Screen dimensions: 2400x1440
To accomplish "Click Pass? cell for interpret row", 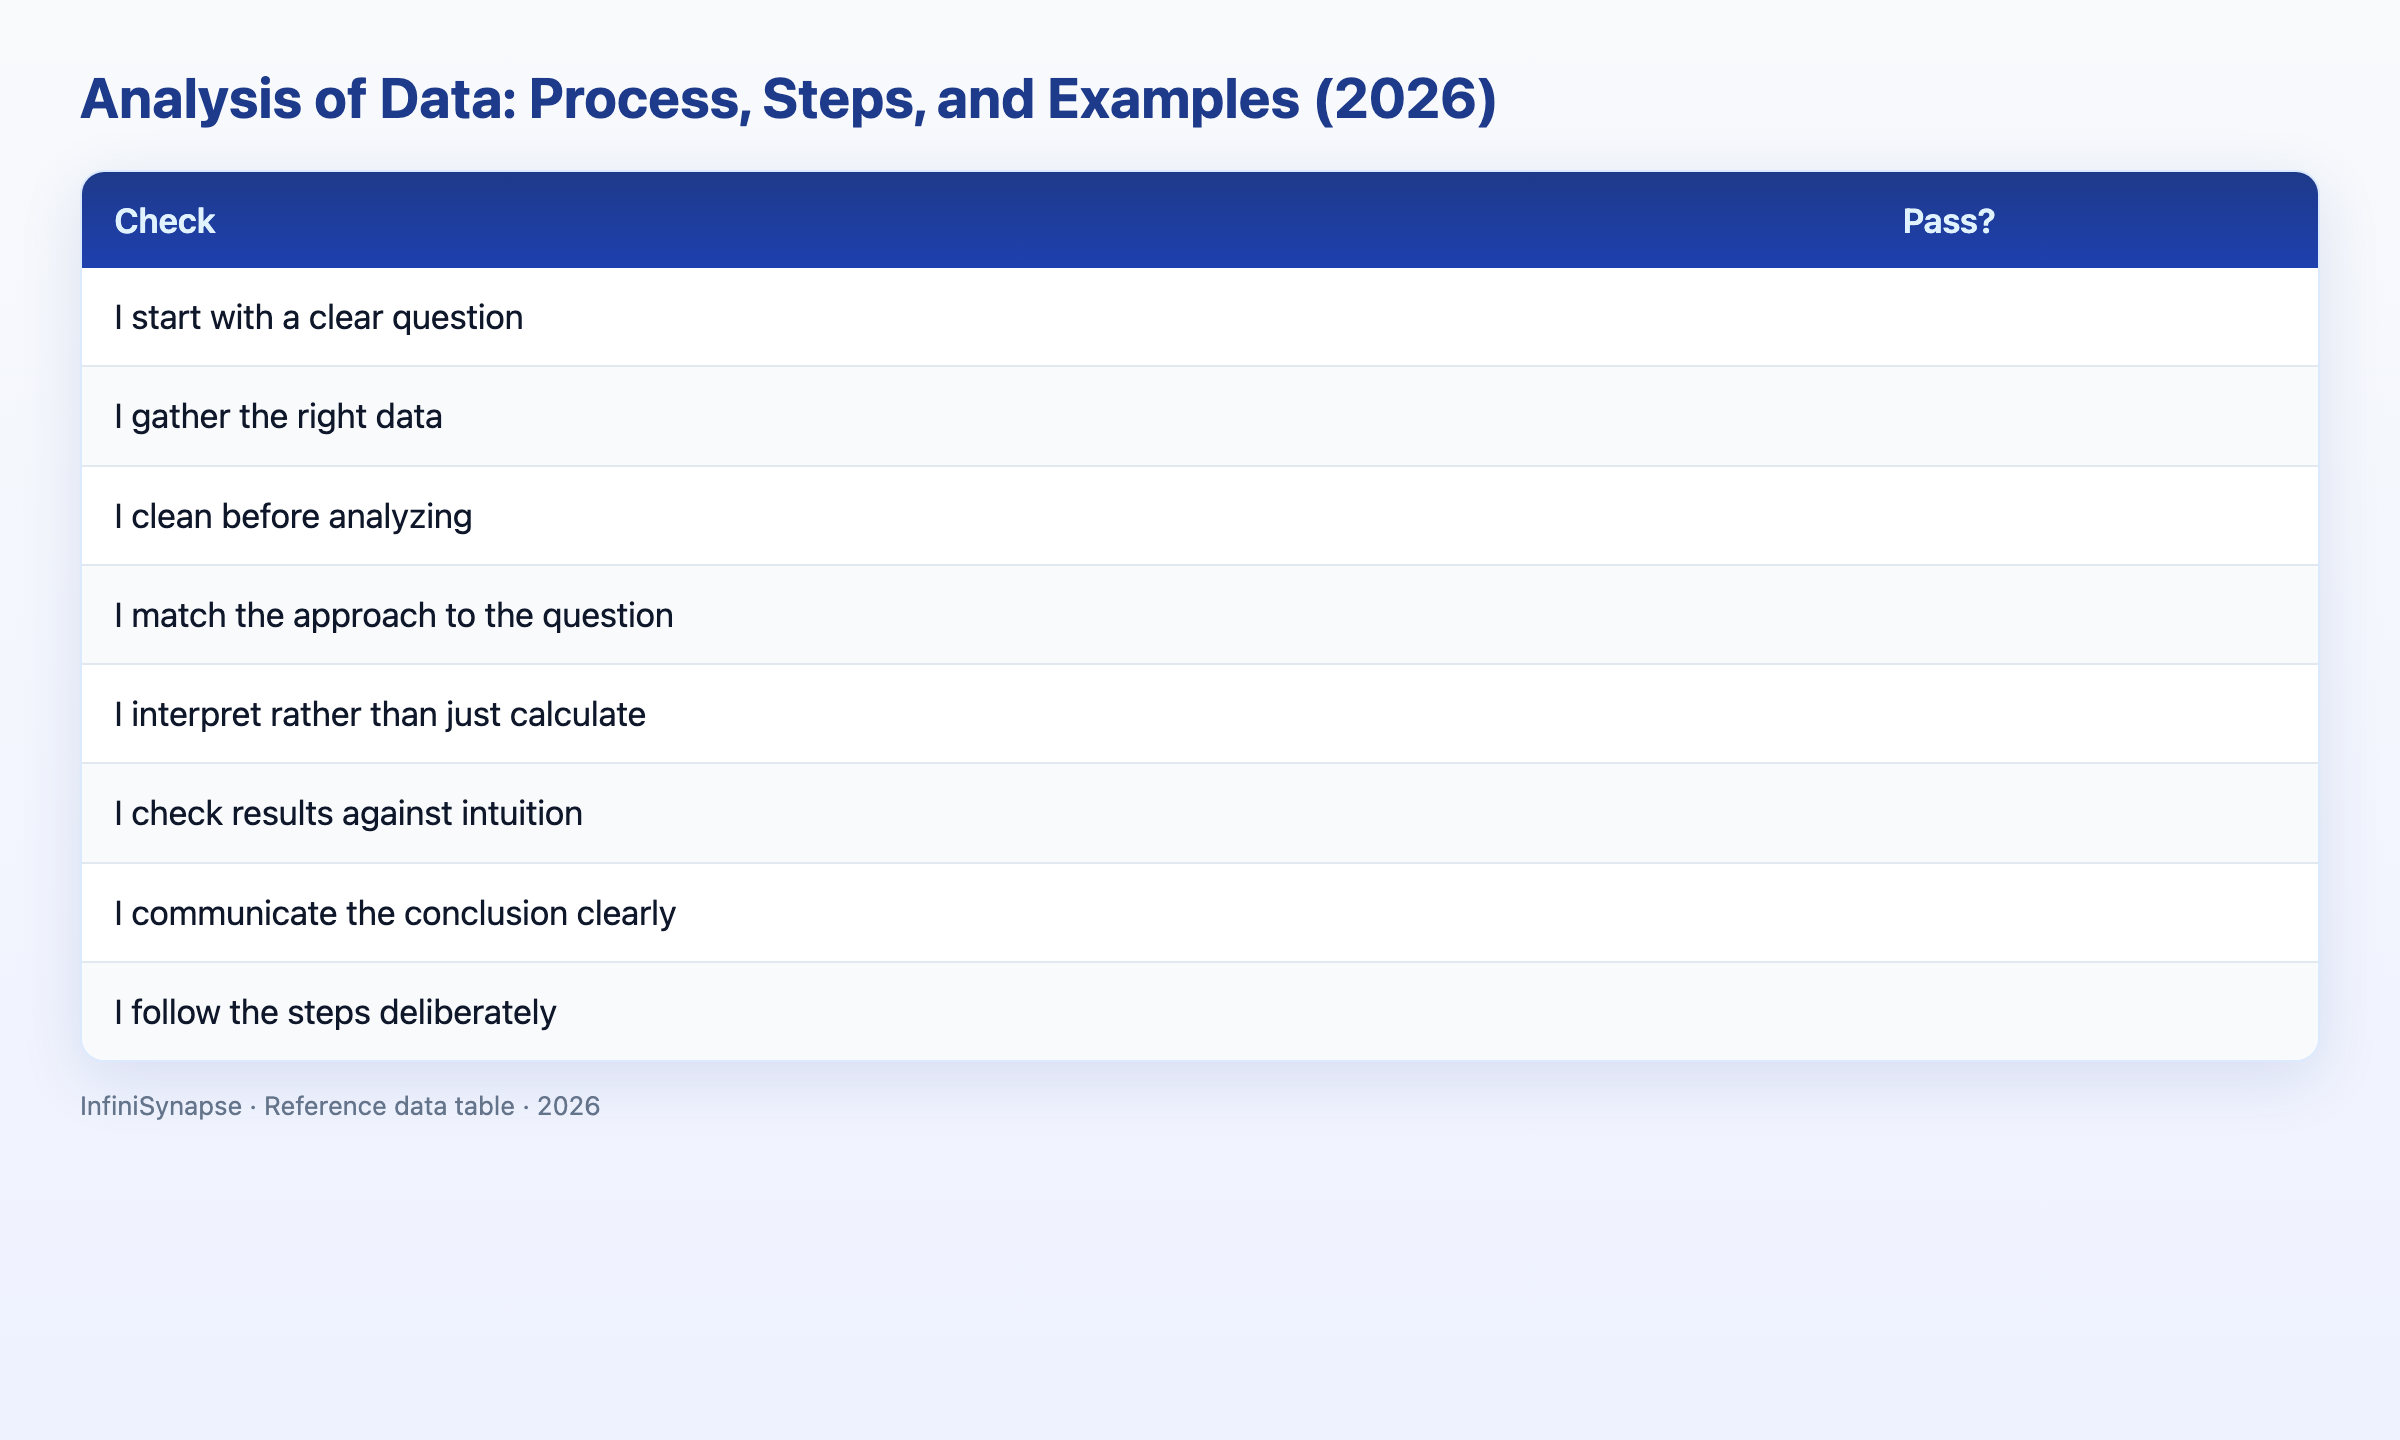I will tap(2094, 714).
